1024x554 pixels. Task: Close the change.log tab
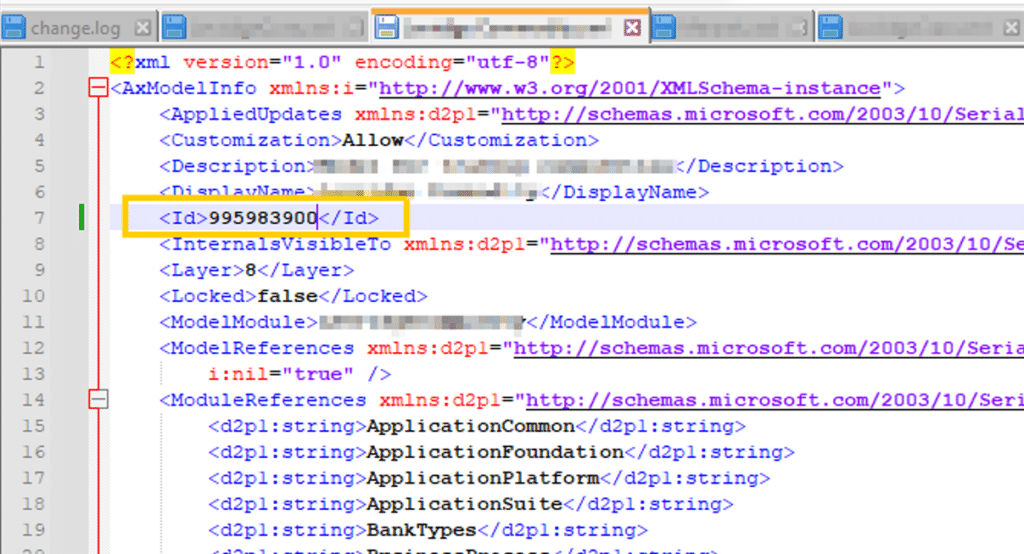pos(143,28)
